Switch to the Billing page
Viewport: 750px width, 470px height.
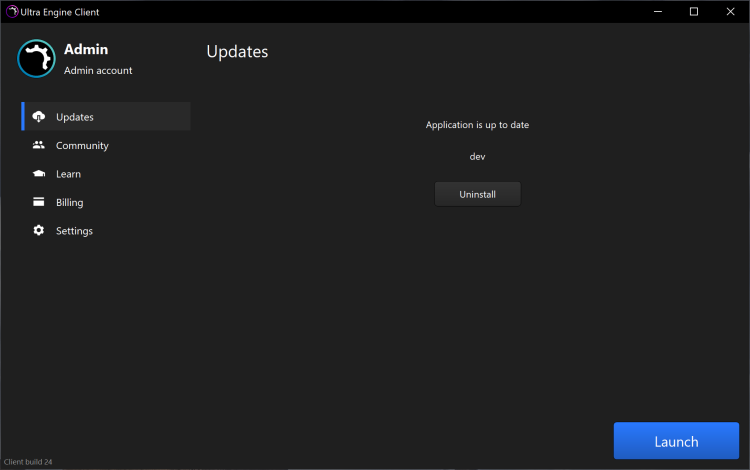pyautogui.click(x=70, y=202)
